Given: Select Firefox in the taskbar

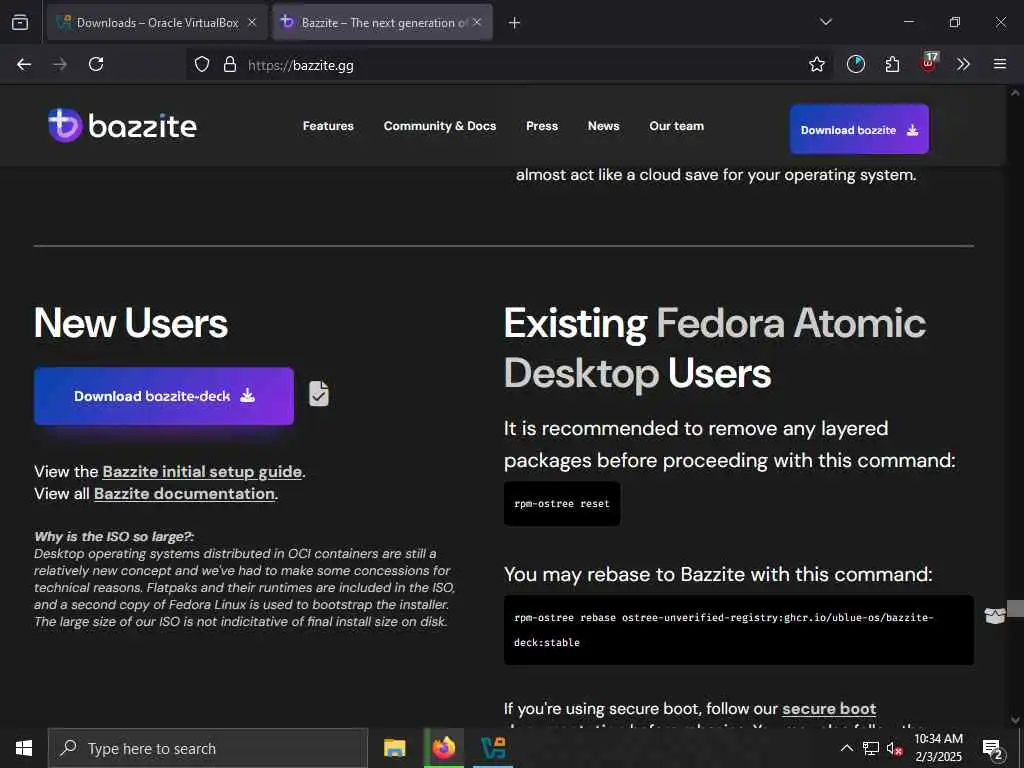Looking at the screenshot, I should (x=443, y=748).
